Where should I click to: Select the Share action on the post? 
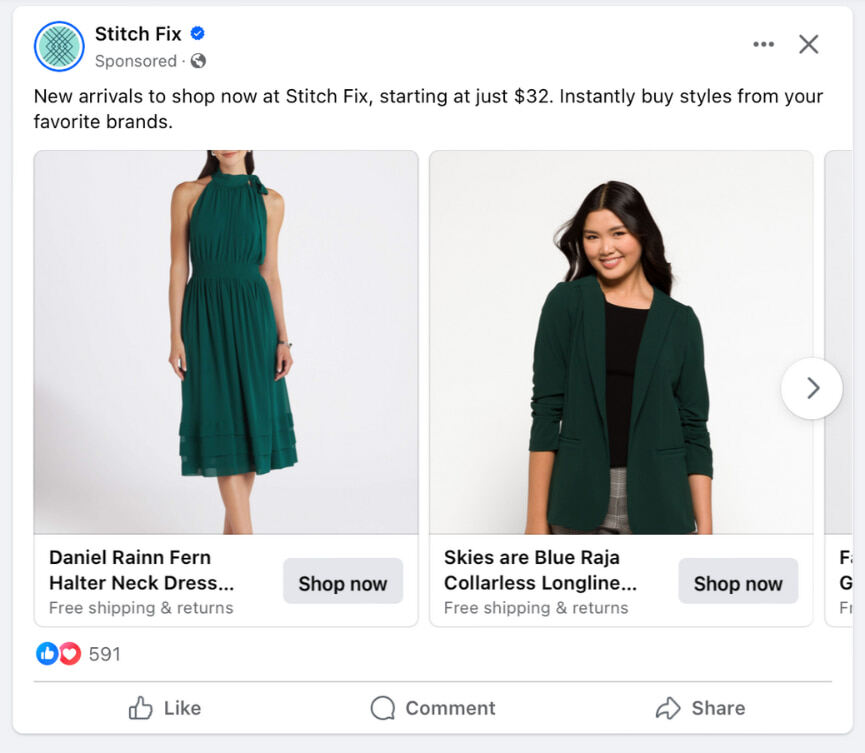(700, 708)
